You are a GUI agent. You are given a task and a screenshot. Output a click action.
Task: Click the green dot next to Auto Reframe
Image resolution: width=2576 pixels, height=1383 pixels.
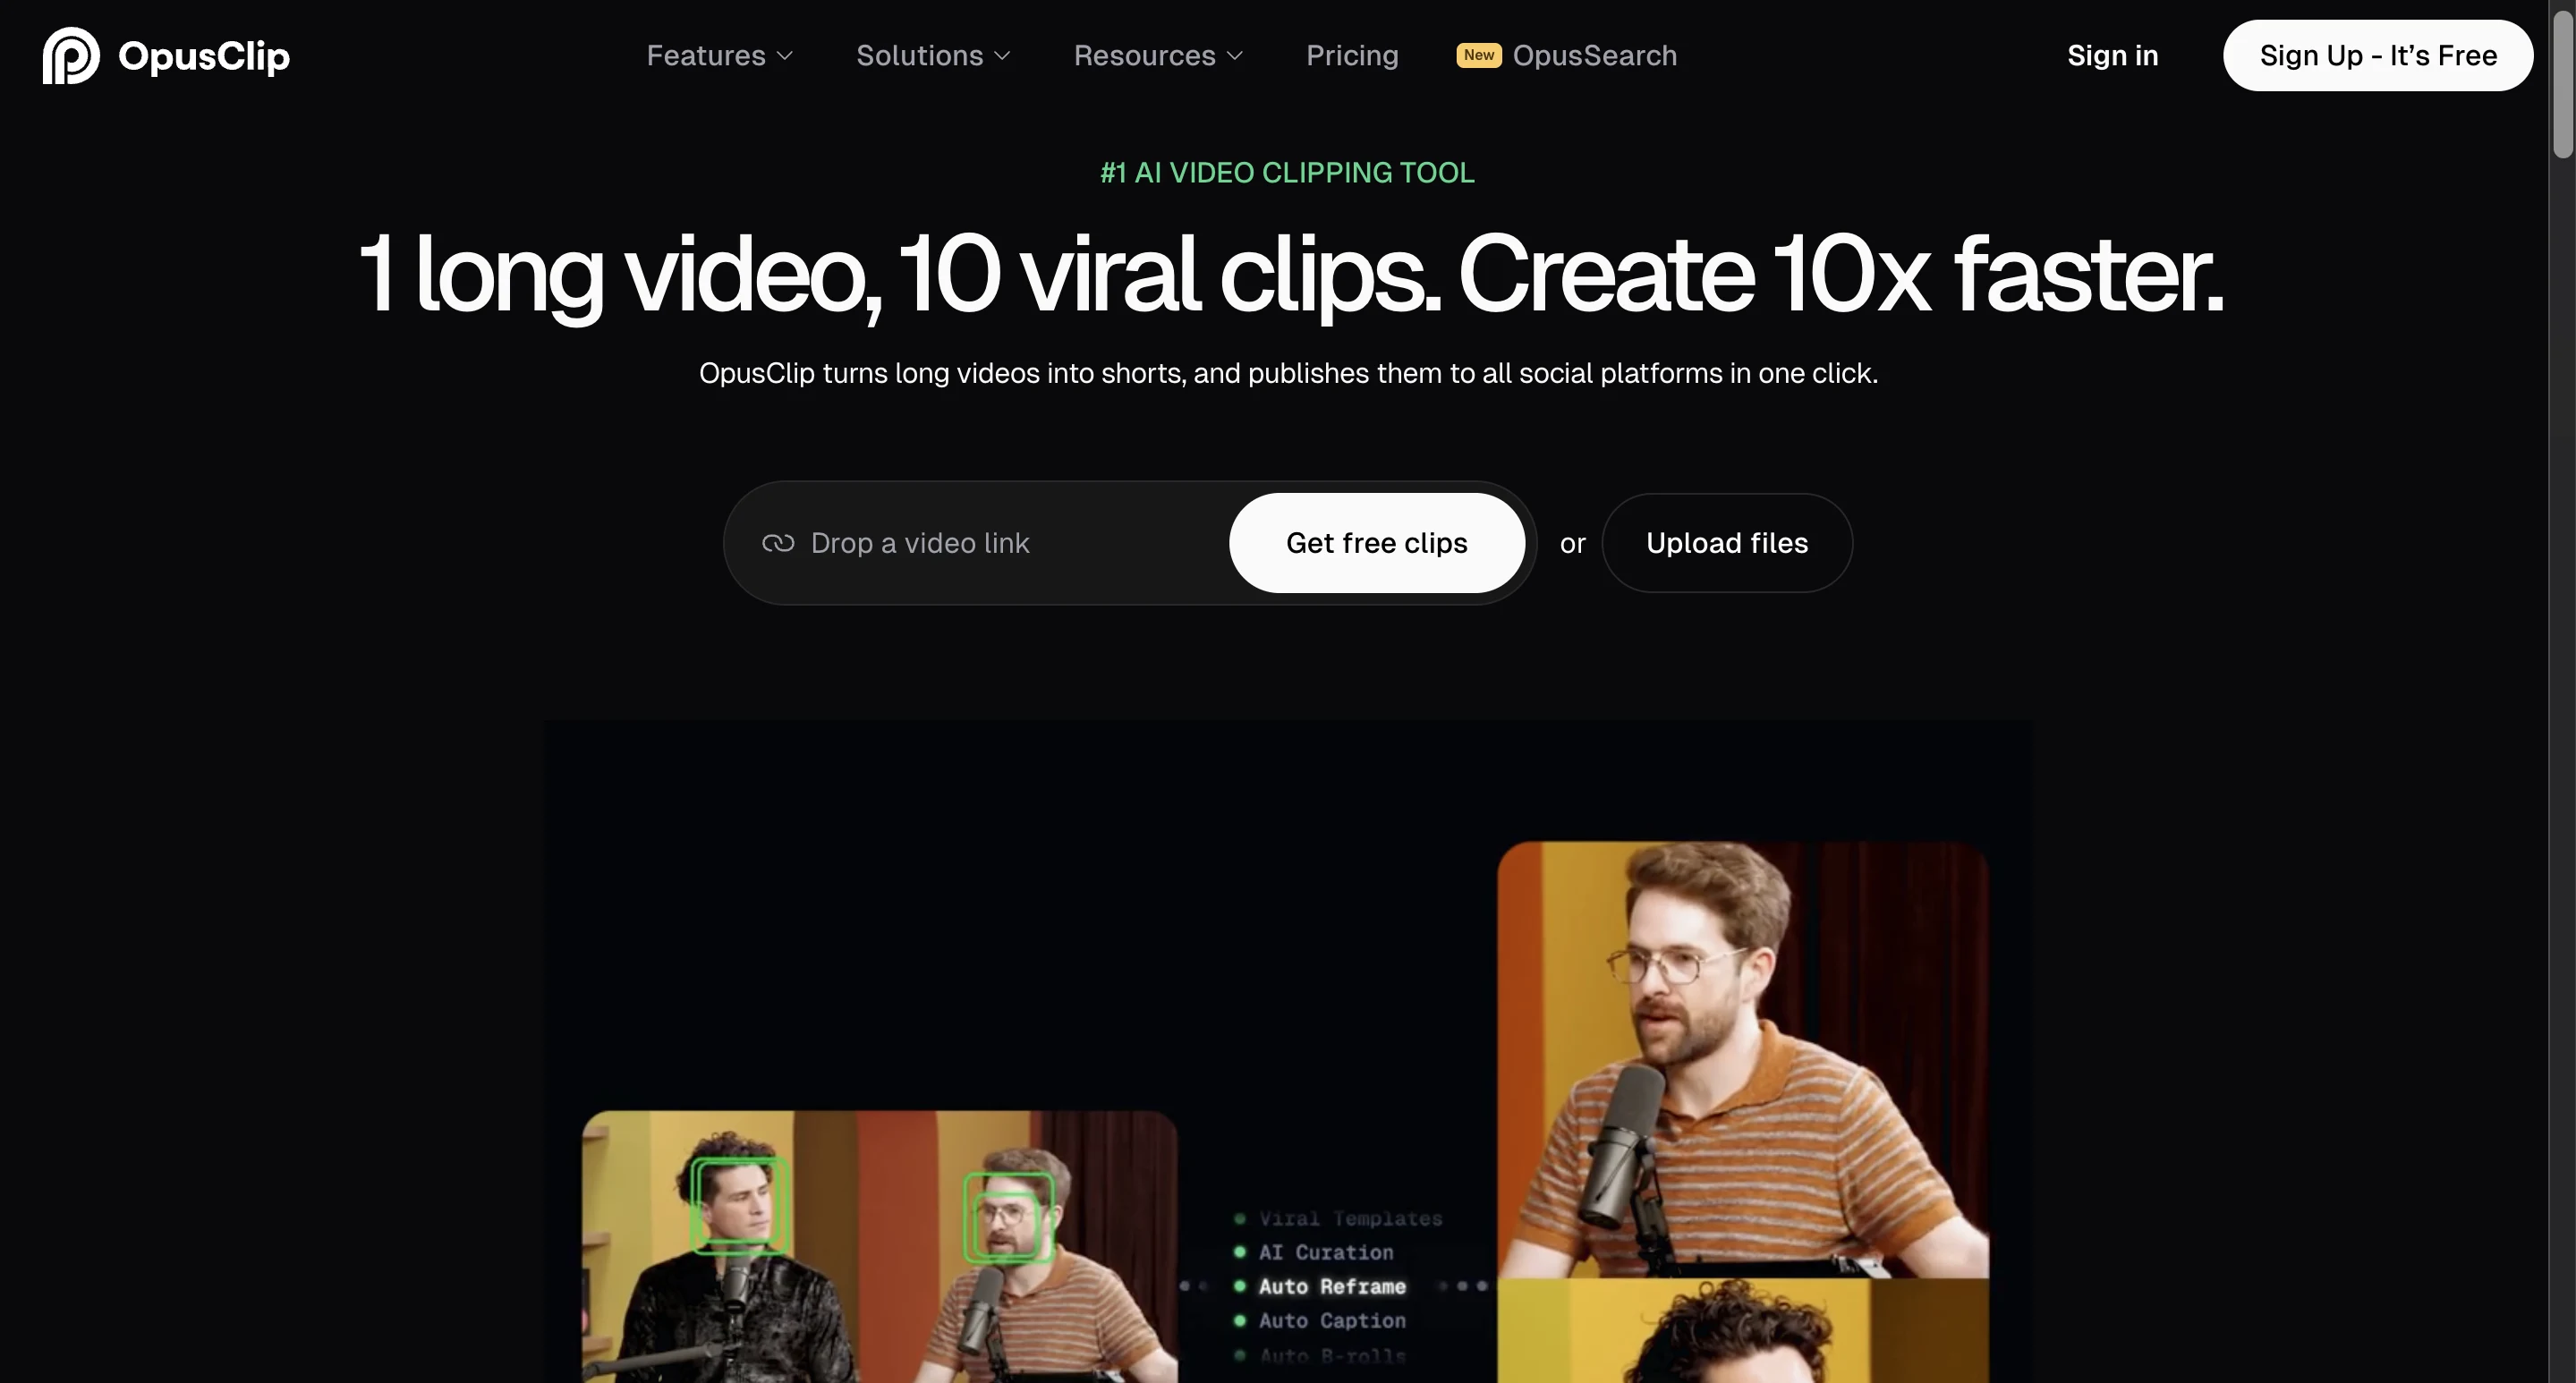click(1240, 1286)
